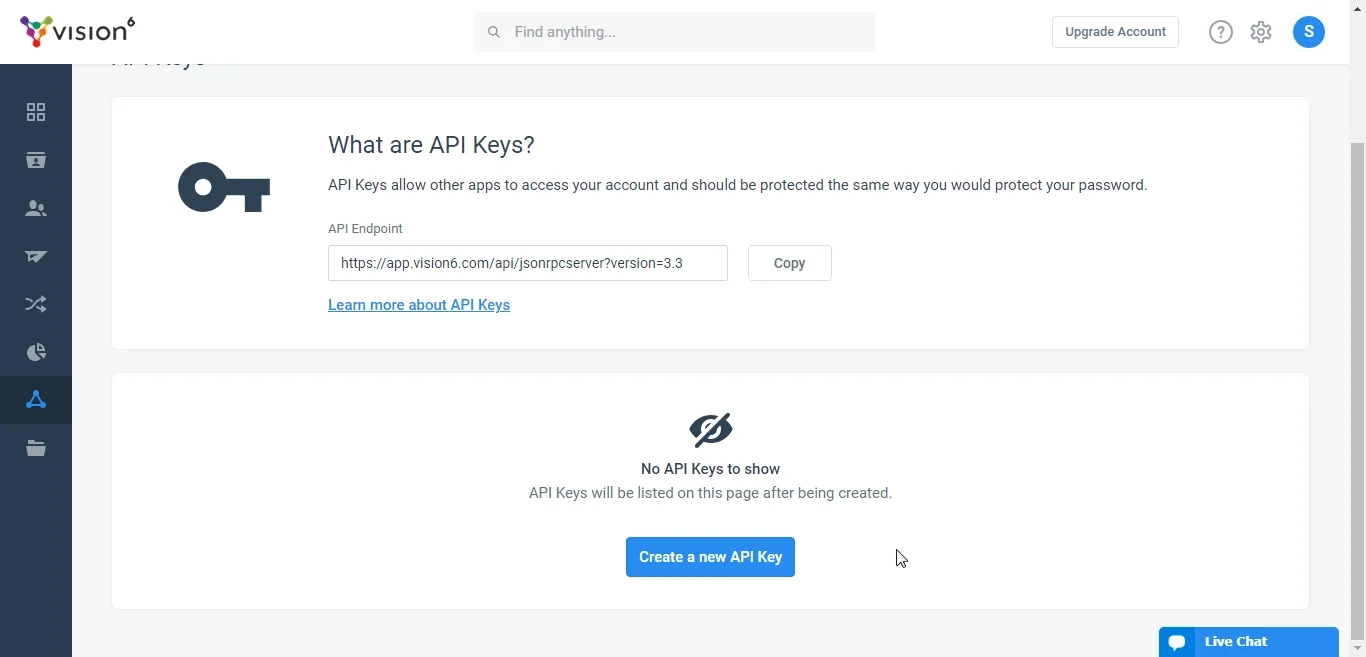Select the active integrations triangle icon
The height and width of the screenshot is (657, 1366).
coord(36,400)
